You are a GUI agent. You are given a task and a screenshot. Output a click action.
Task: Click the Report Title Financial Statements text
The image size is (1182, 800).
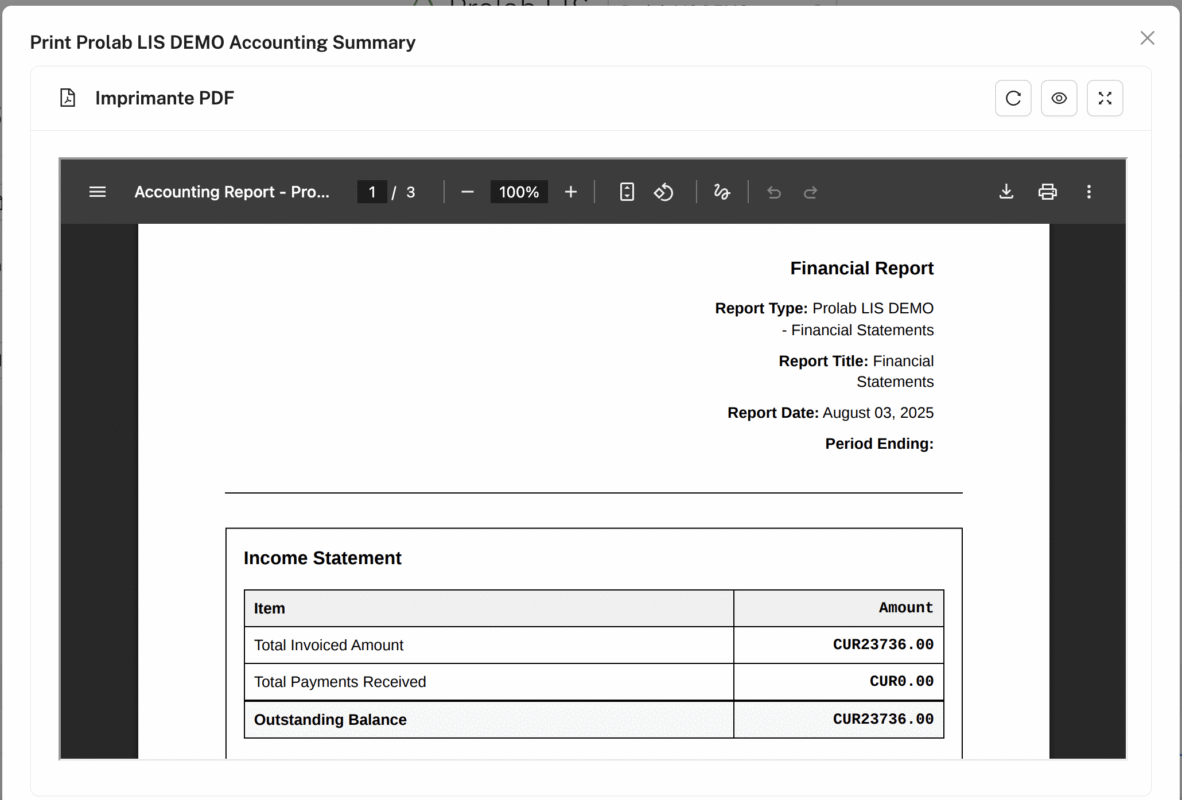coord(856,372)
